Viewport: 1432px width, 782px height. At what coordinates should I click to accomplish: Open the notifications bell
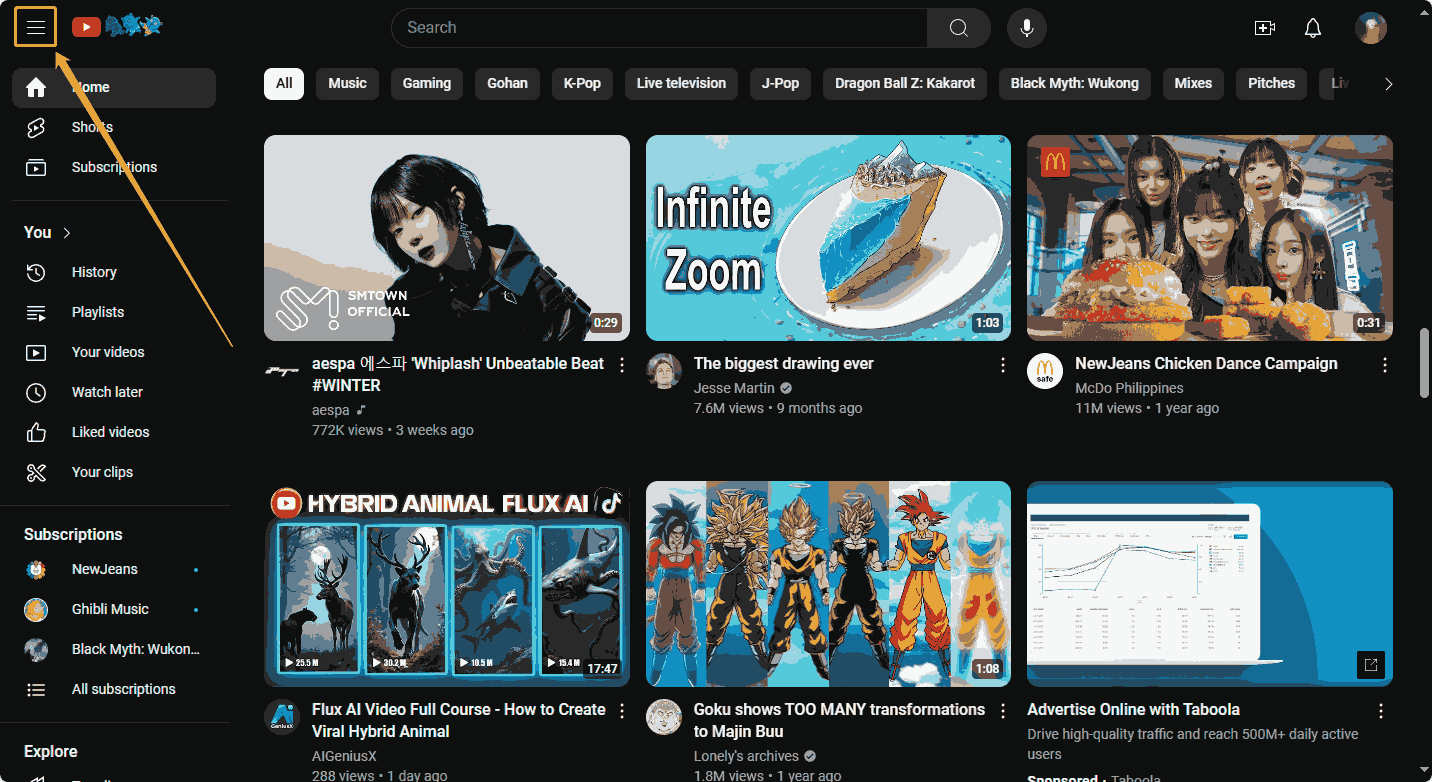[1313, 28]
